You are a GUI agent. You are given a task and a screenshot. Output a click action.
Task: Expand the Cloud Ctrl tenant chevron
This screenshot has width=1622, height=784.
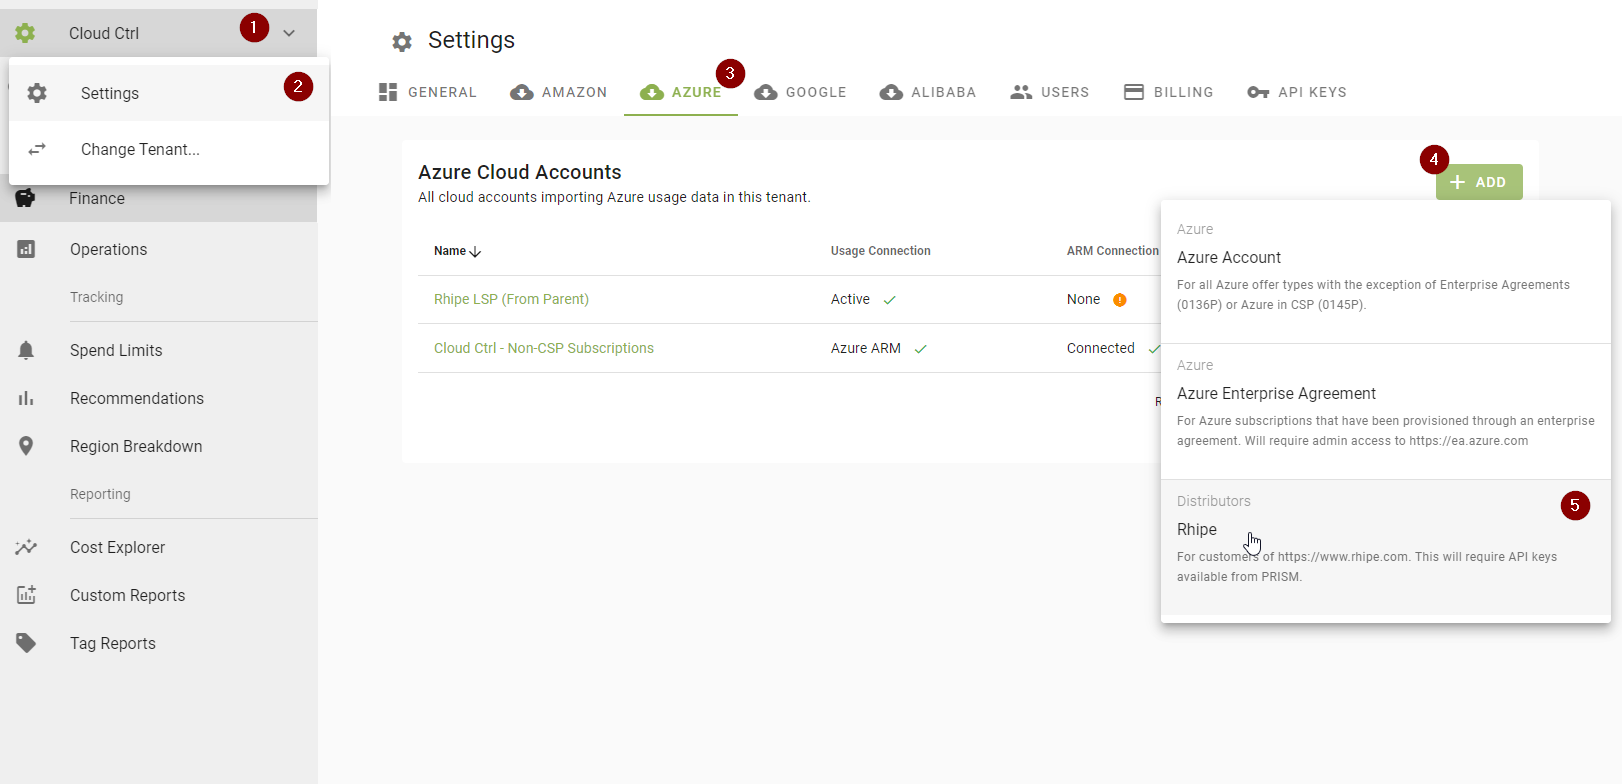pyautogui.click(x=289, y=33)
